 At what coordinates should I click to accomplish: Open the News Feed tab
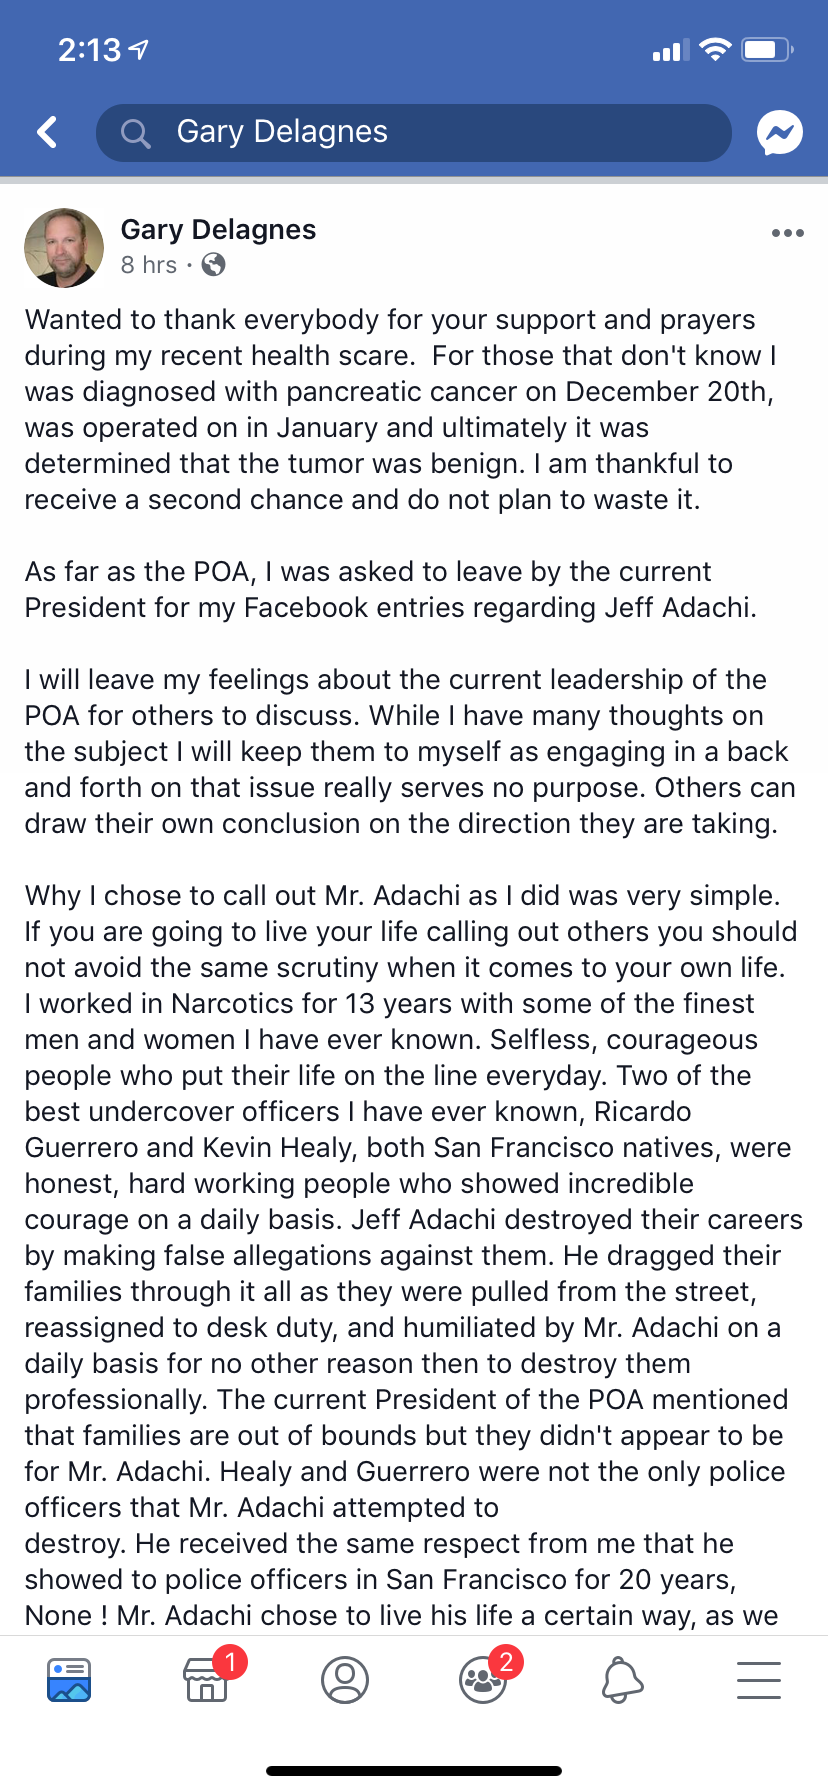click(x=69, y=1680)
